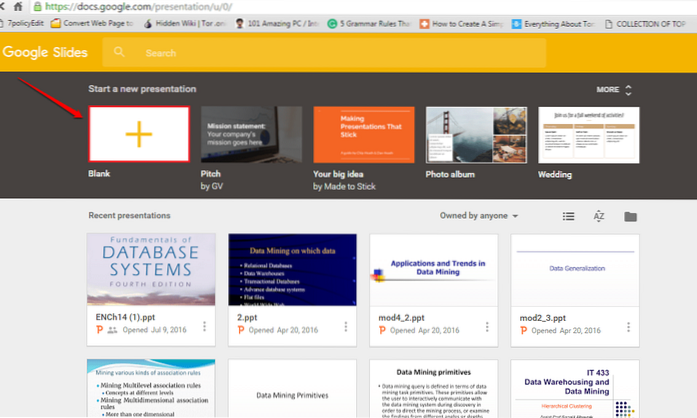Open more options for mod2_3.ppt
The width and height of the screenshot is (697, 418).
(x=628, y=327)
